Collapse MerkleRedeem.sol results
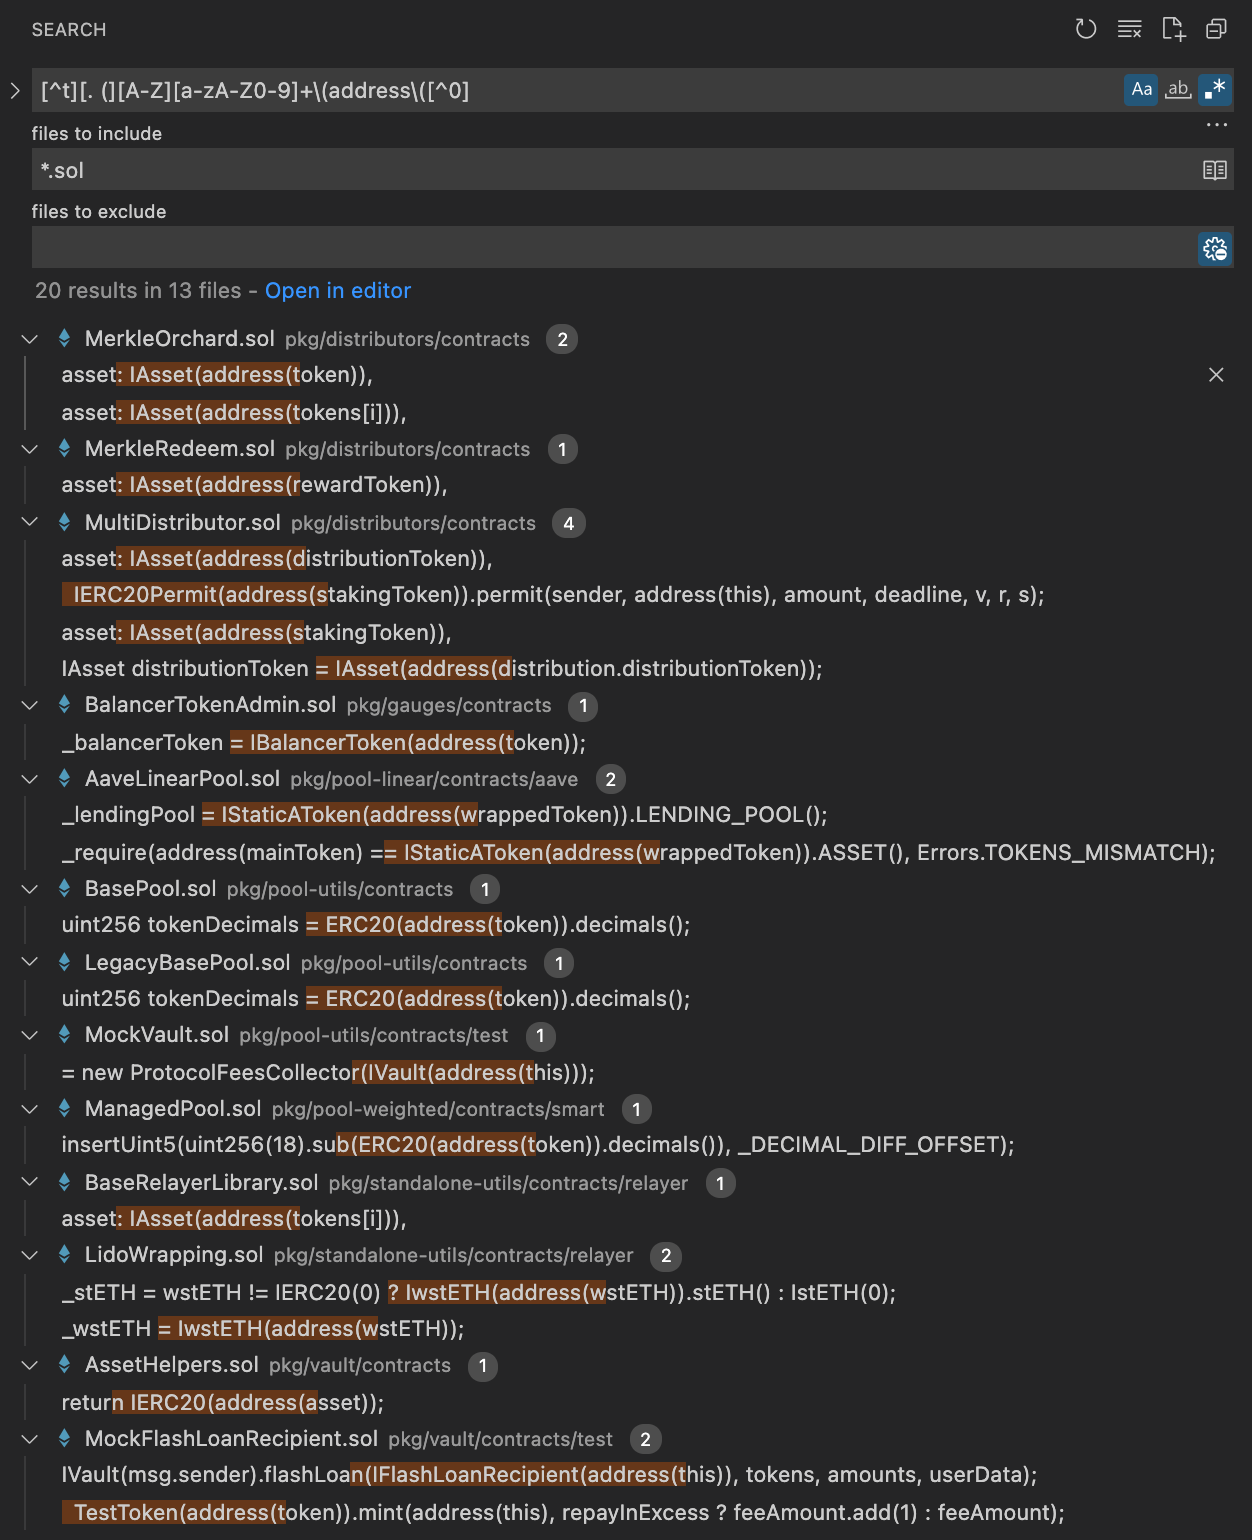 30,449
